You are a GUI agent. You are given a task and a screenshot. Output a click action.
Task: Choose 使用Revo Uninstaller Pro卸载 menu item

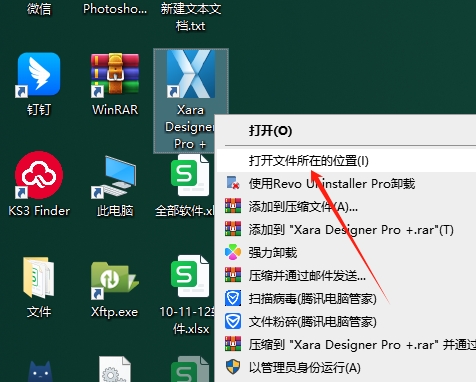coord(346,184)
